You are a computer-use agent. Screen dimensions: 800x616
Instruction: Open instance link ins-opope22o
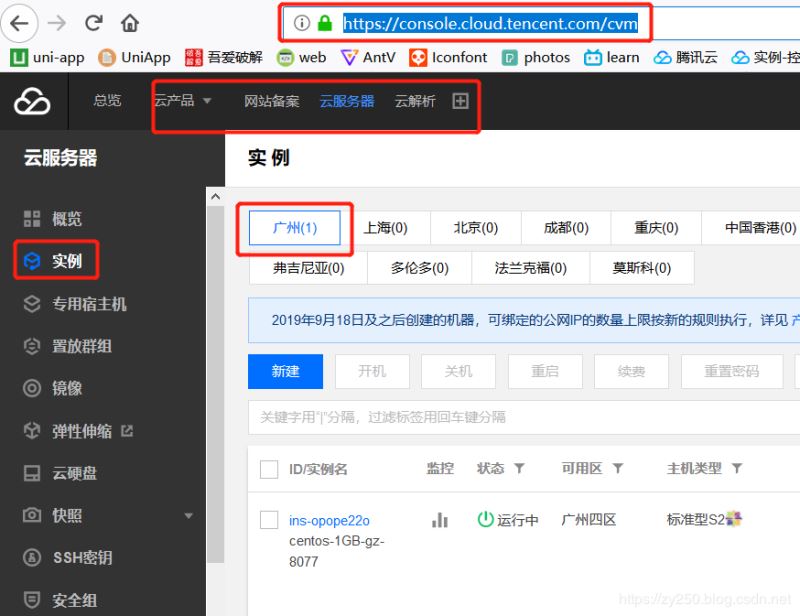click(x=331, y=519)
